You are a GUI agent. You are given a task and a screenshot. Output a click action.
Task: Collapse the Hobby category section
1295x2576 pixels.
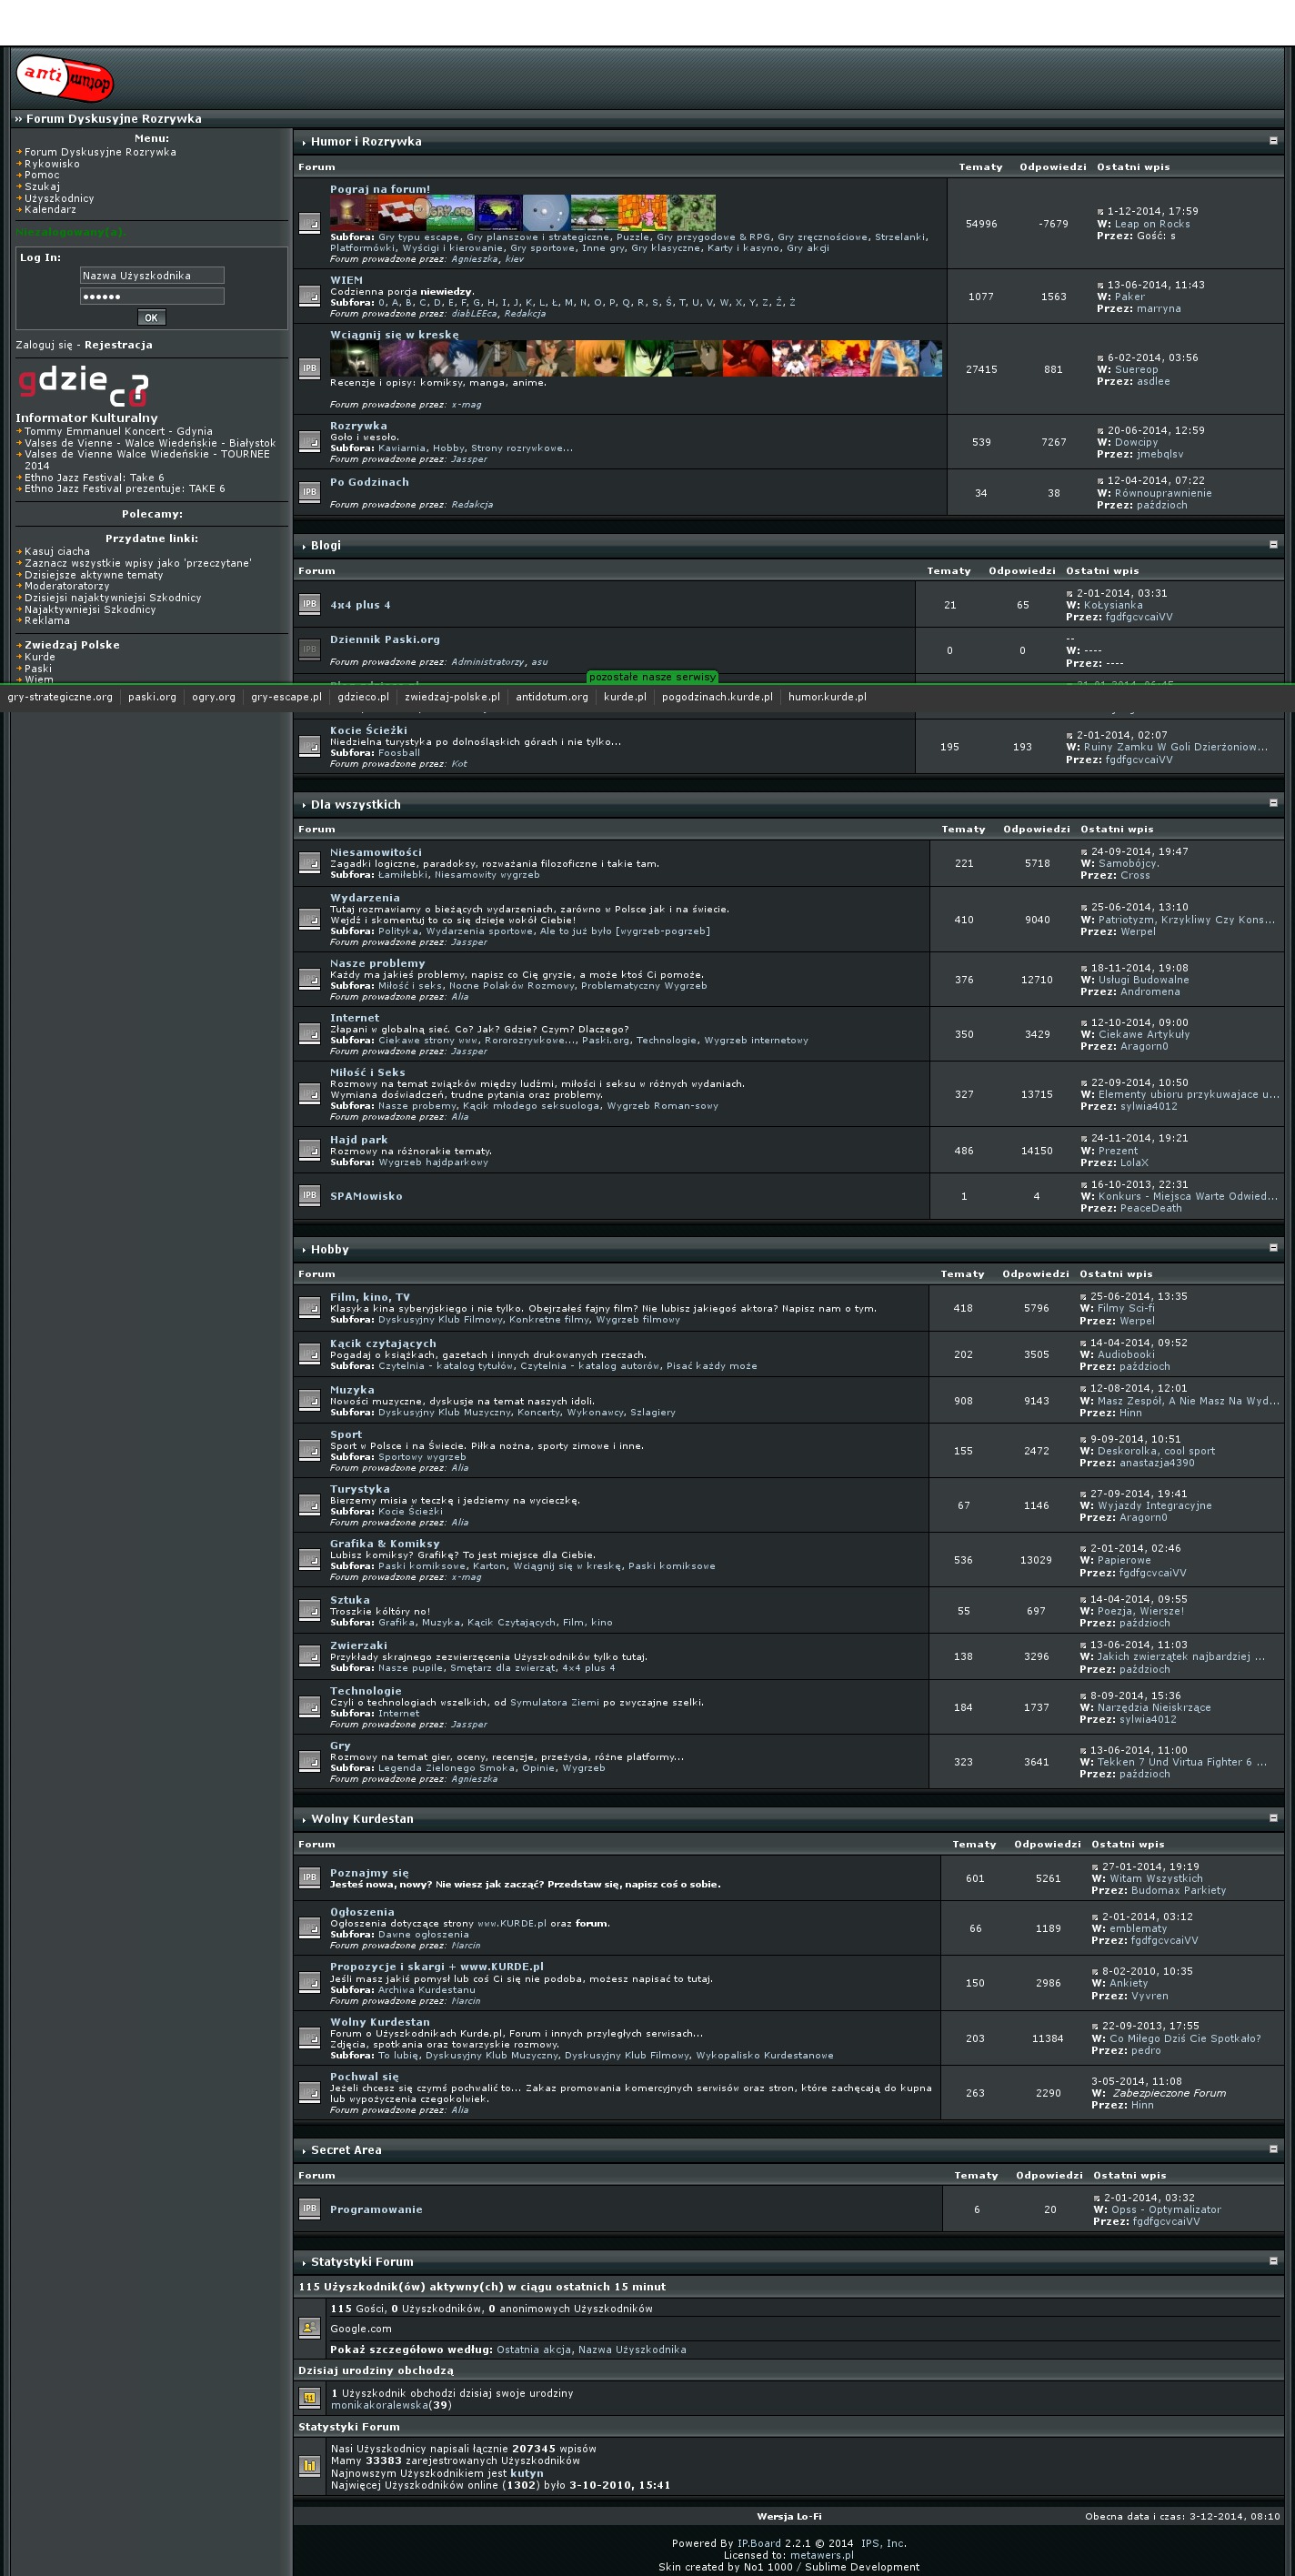tap(1273, 1248)
